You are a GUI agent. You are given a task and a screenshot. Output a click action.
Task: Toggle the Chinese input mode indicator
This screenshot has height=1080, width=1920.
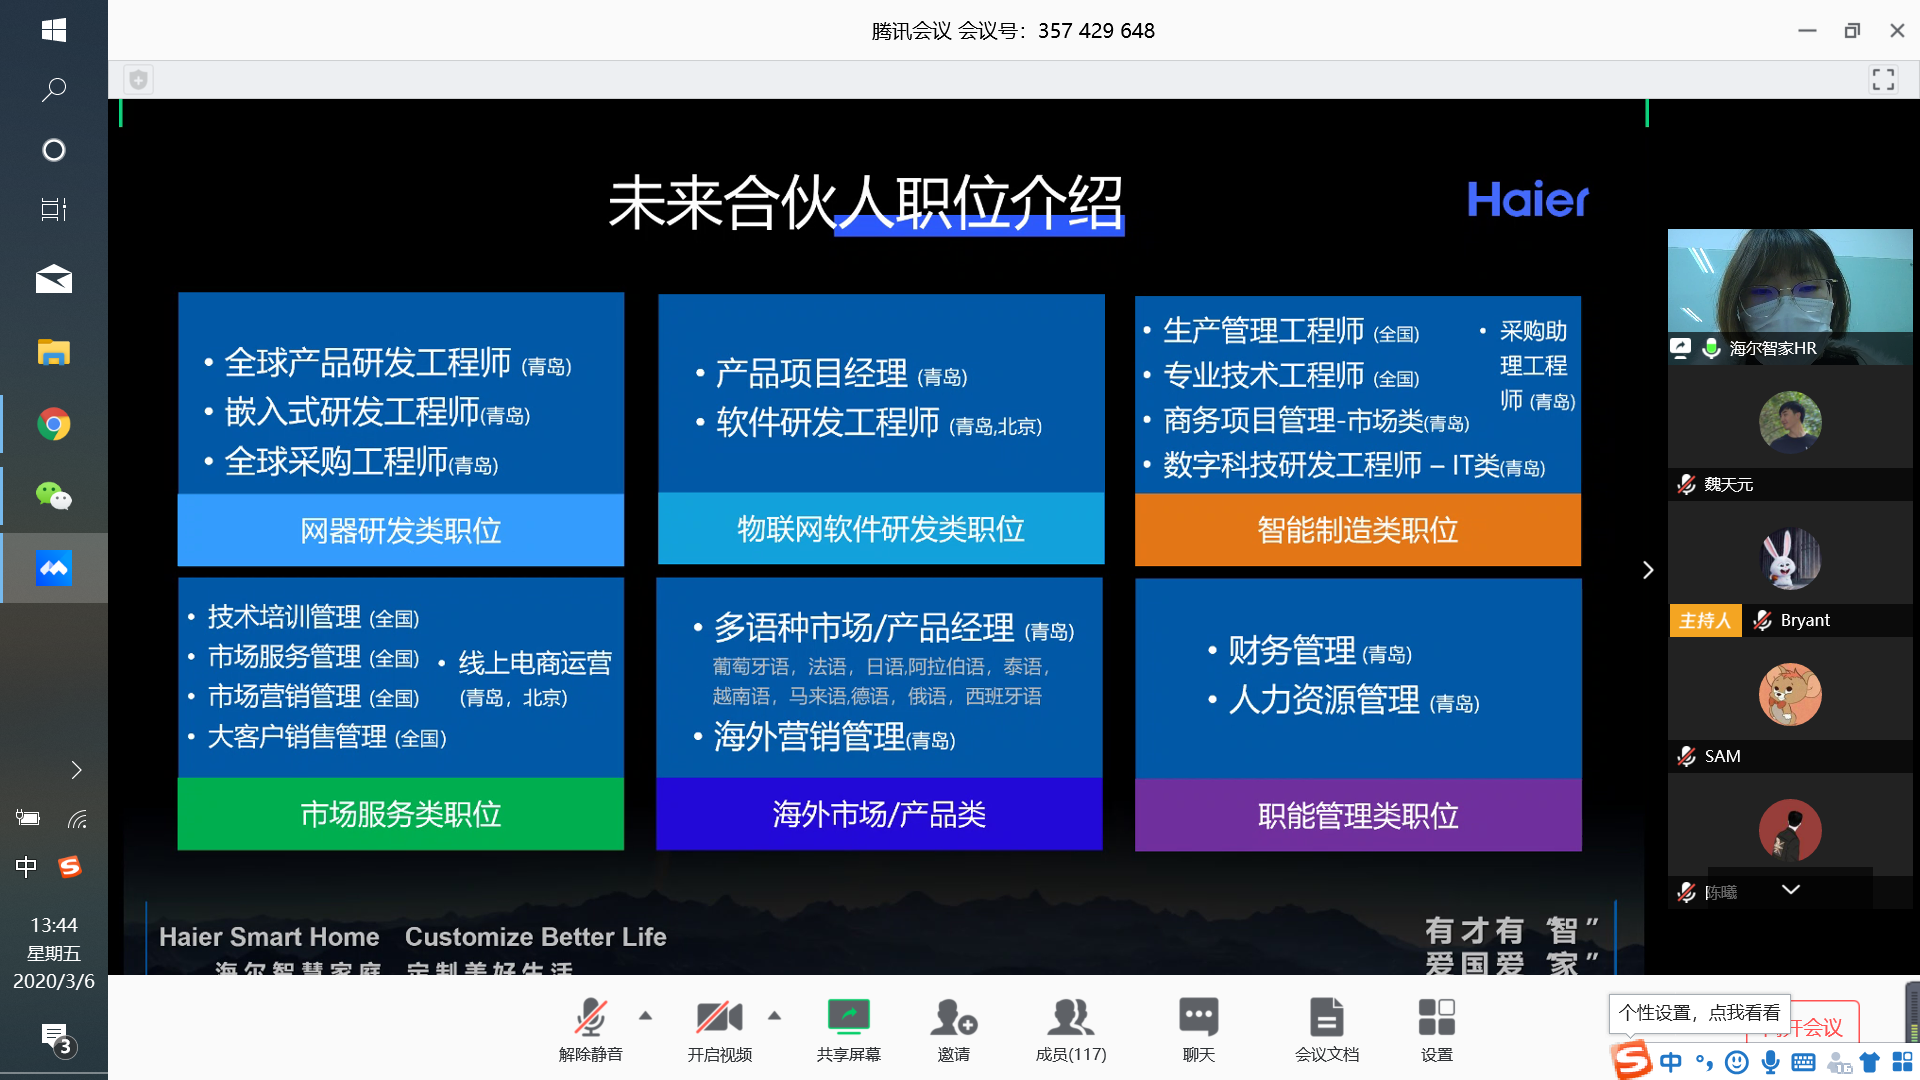pos(26,867)
